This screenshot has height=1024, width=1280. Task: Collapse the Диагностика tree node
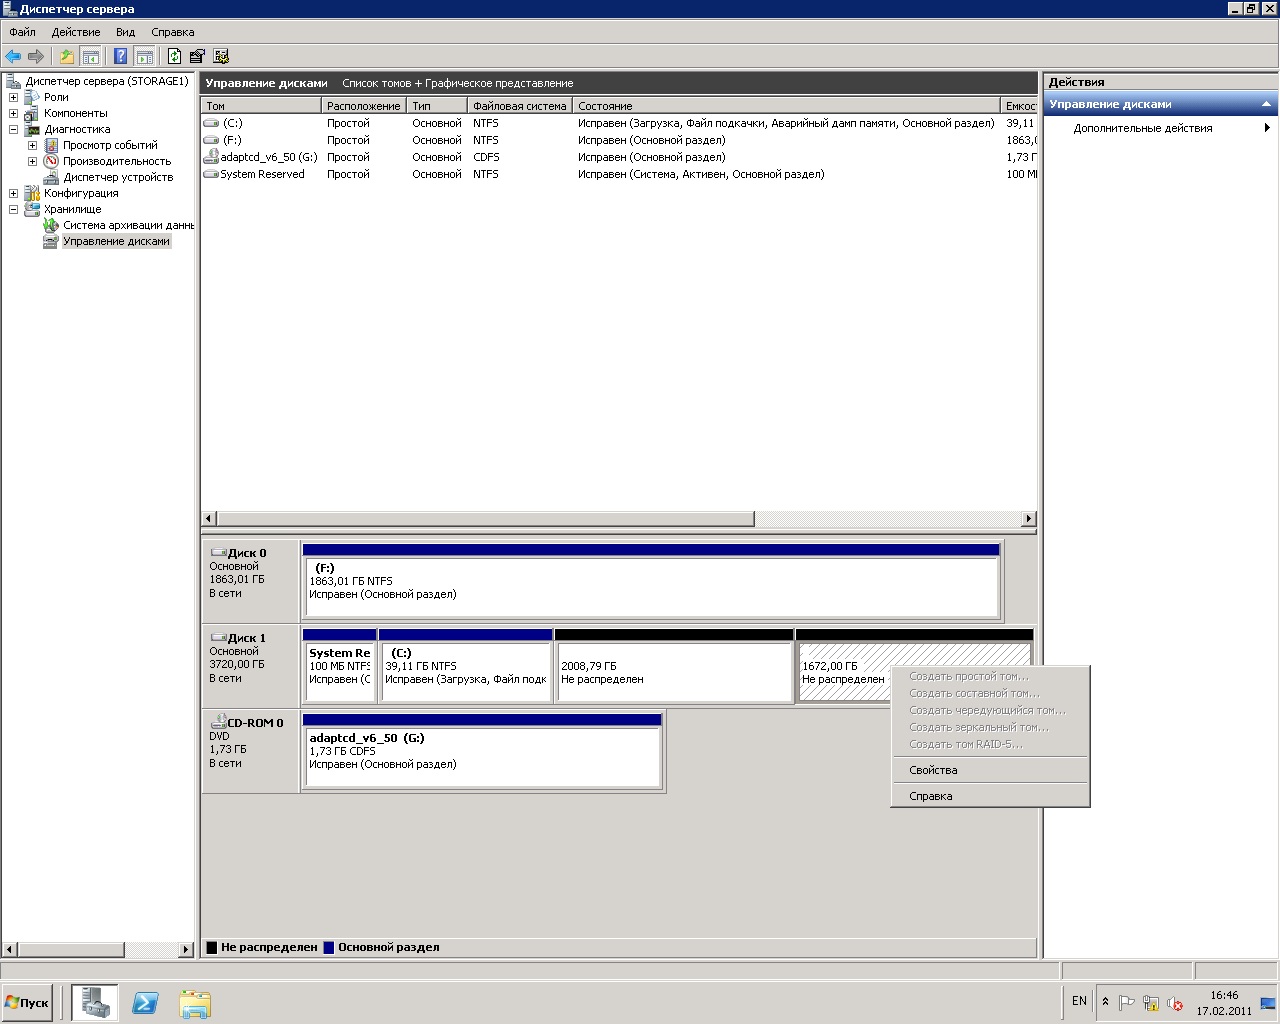coord(13,129)
